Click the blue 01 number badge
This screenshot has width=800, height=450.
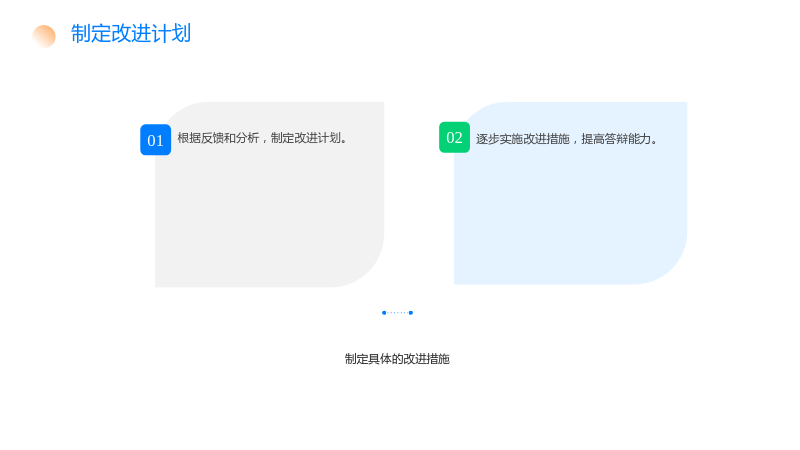156,140
